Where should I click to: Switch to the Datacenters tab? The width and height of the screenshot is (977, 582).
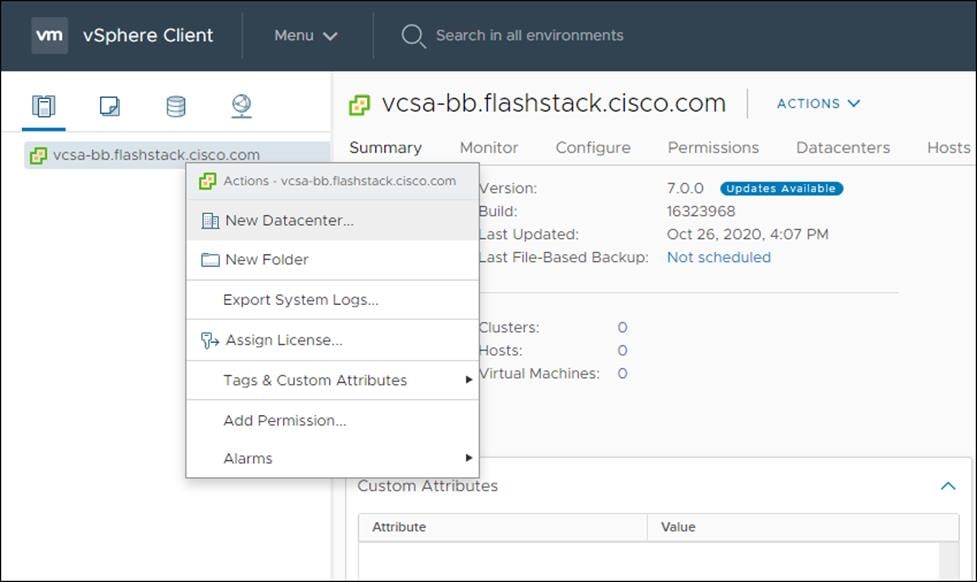pos(842,148)
